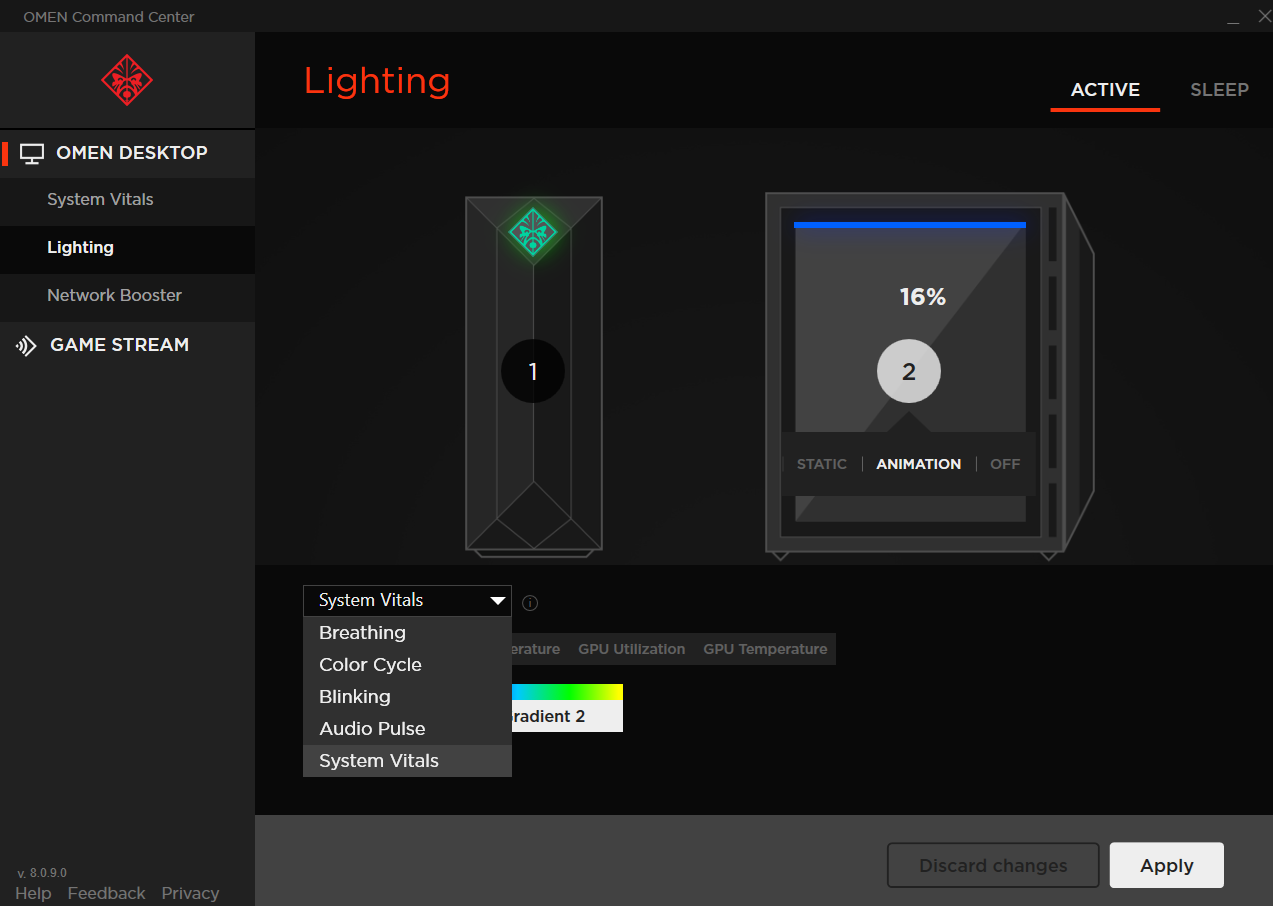Open the Feedback link

[106, 893]
